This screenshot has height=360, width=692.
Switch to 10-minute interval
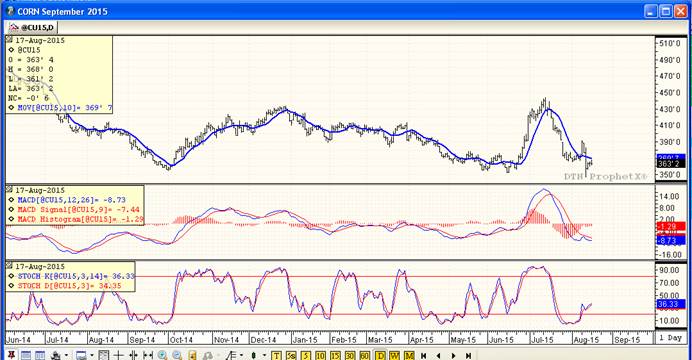coord(320,356)
